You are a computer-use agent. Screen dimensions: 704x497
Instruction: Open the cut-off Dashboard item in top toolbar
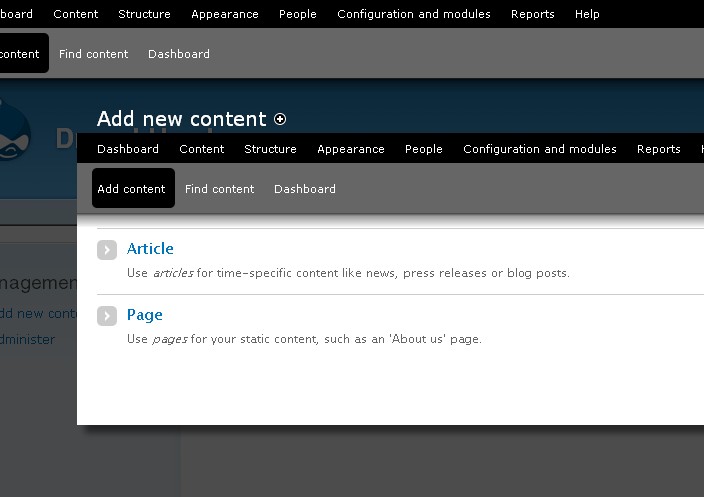(x=16, y=14)
